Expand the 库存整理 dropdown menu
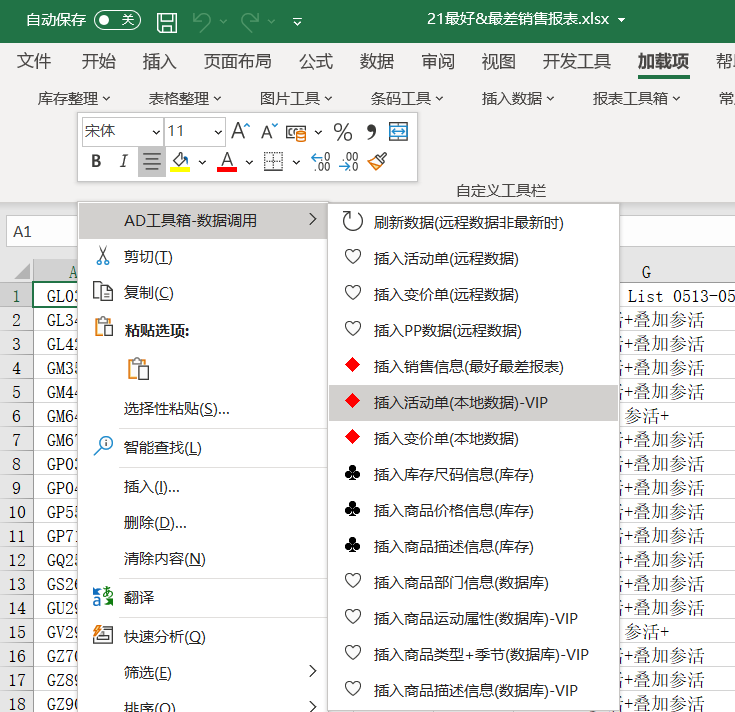Image resolution: width=735 pixels, height=712 pixels. pyautogui.click(x=74, y=98)
